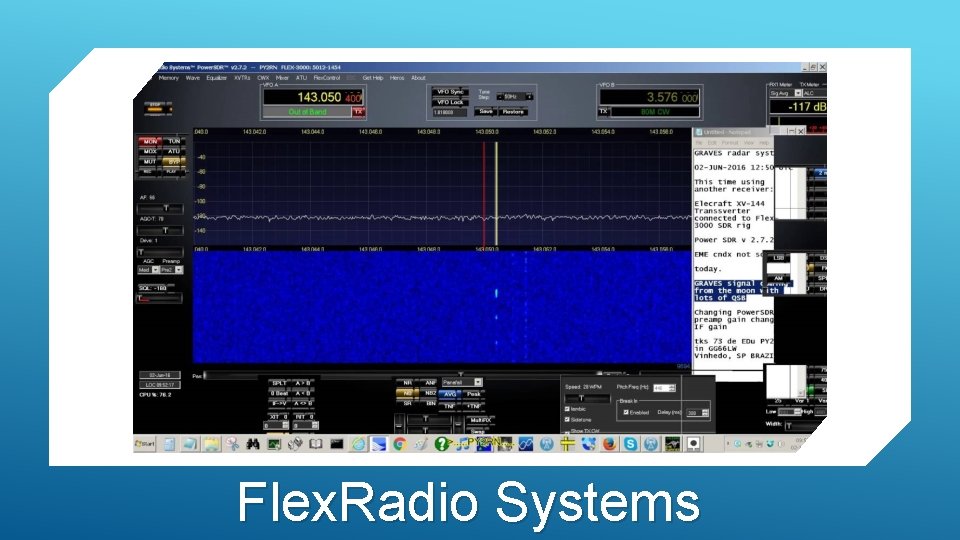The height and width of the screenshot is (540, 960).
Task: Open the ALC TX meter dropdown
Action: 814,93
